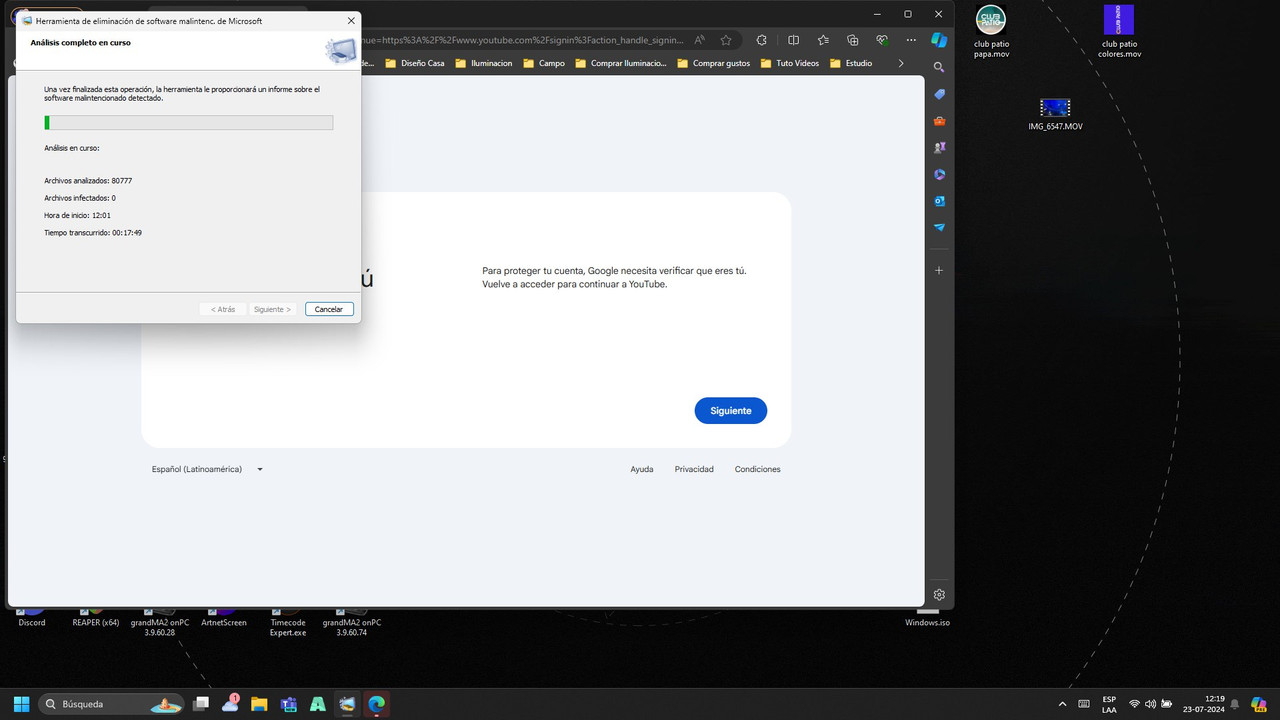This screenshot has height=720, width=1280.
Task: Open Edge sidebar Tools briefcase icon
Action: pyautogui.click(x=939, y=121)
